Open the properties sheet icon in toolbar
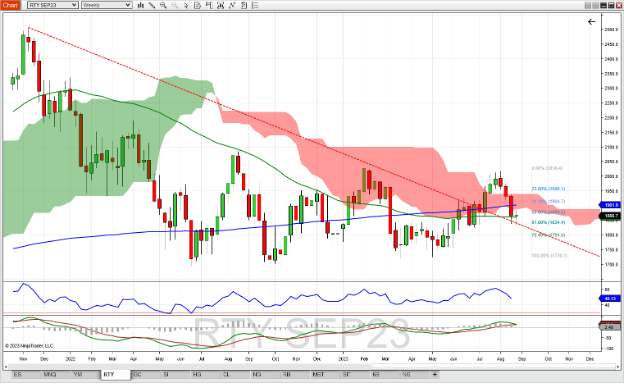Viewport: 624px width, 384px height. [x=244, y=5]
